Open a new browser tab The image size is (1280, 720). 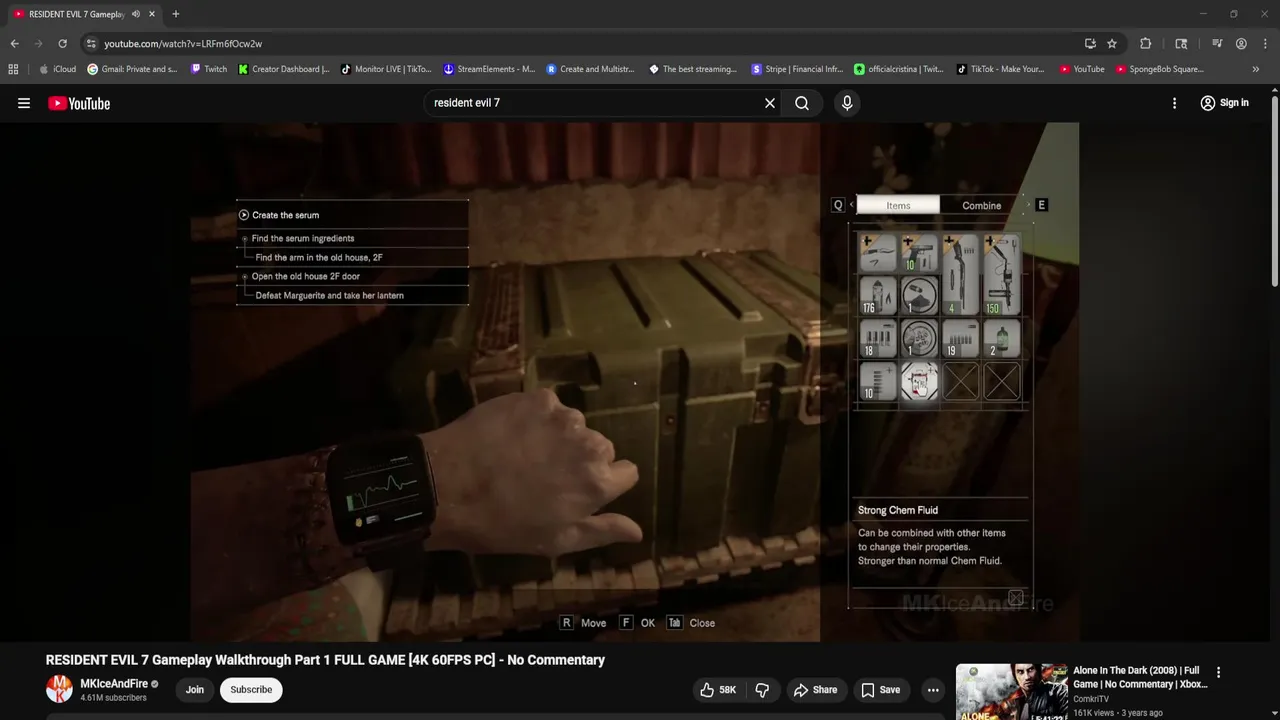[175, 14]
